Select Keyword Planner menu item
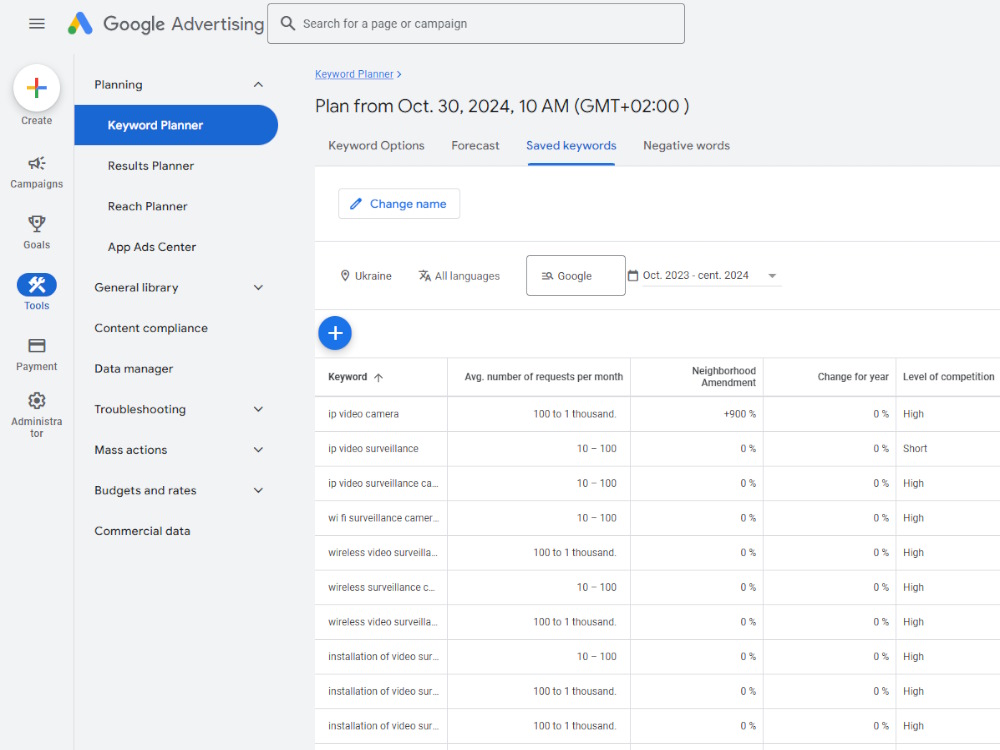This screenshot has width=1000, height=750. tap(176, 125)
